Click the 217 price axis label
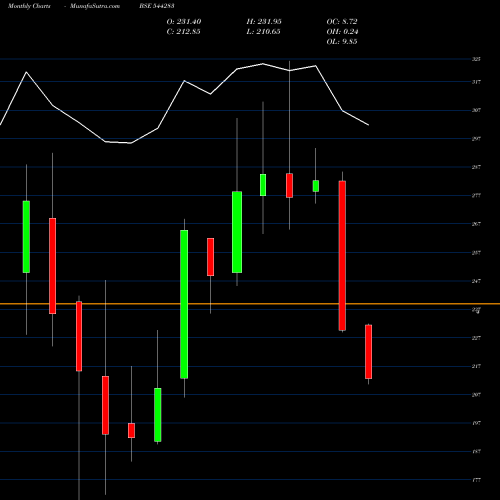Image resolution: width=500 pixels, height=500 pixels. 476,366
